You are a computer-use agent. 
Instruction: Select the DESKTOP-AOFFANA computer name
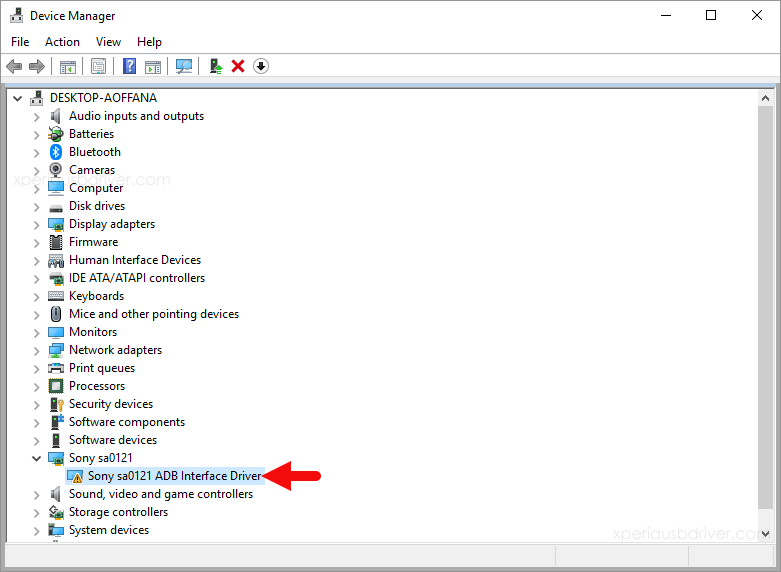coord(103,98)
